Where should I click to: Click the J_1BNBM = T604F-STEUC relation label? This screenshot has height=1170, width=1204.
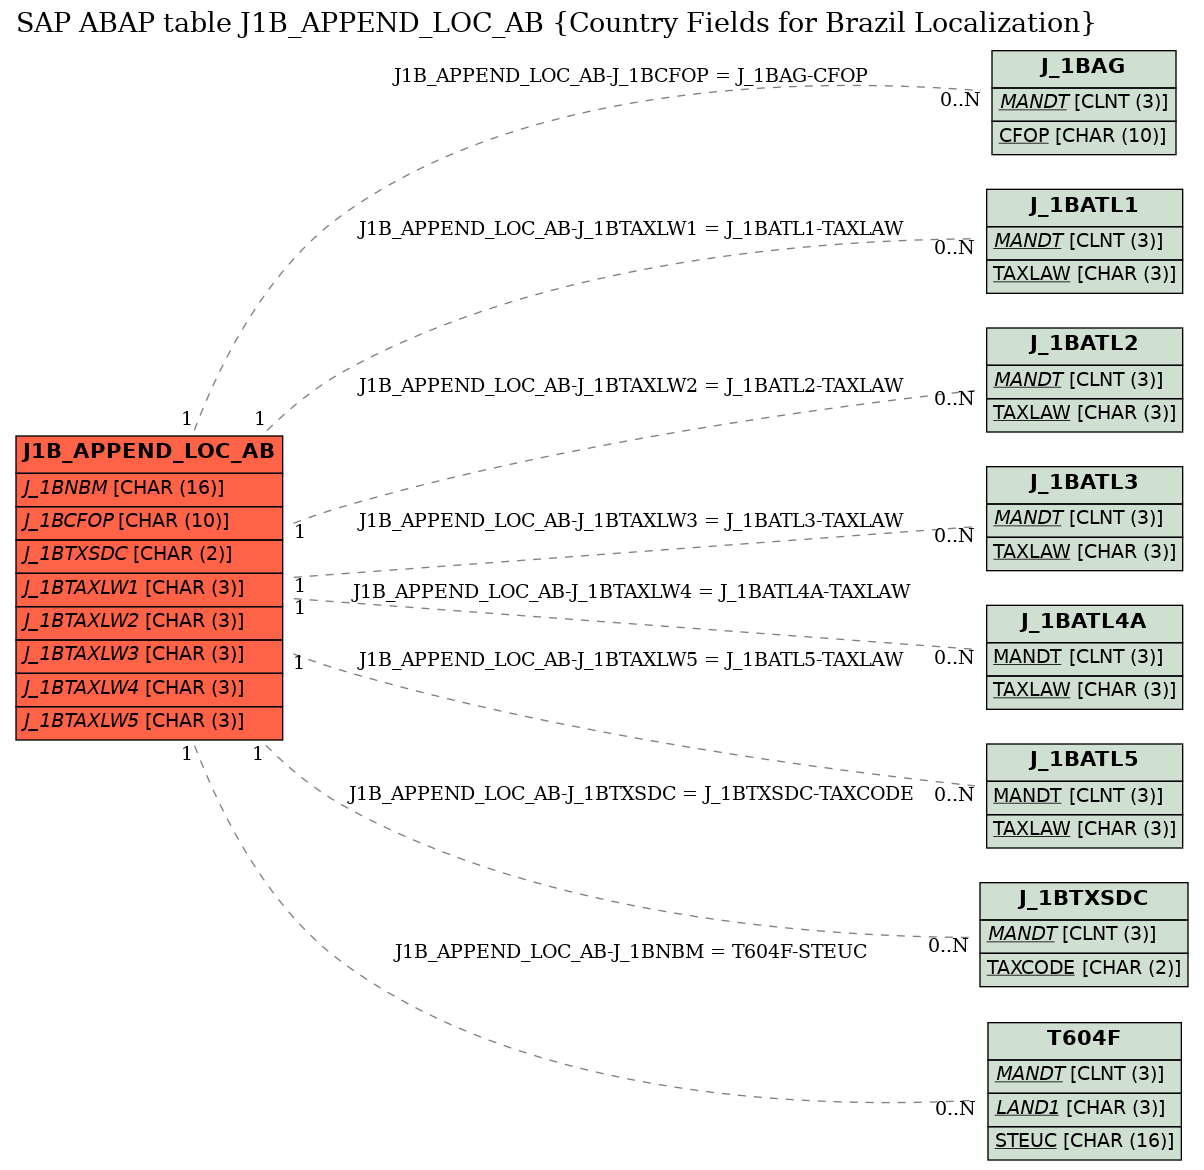point(630,952)
